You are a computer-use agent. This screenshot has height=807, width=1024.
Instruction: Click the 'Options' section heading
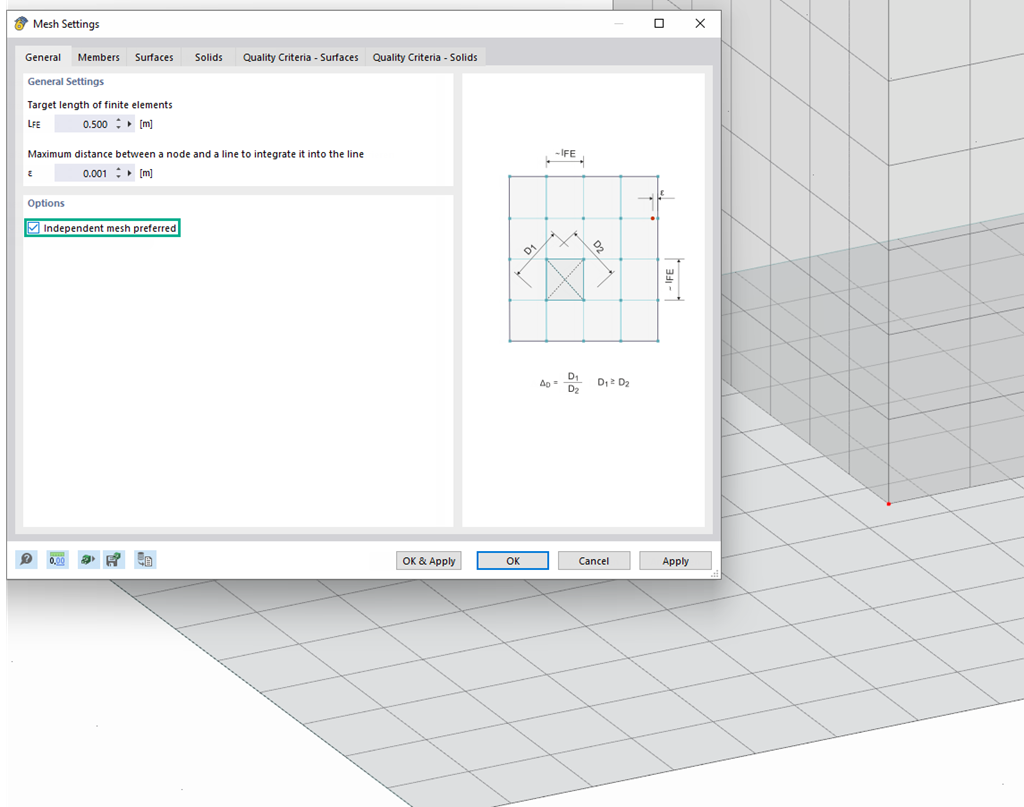click(46, 203)
